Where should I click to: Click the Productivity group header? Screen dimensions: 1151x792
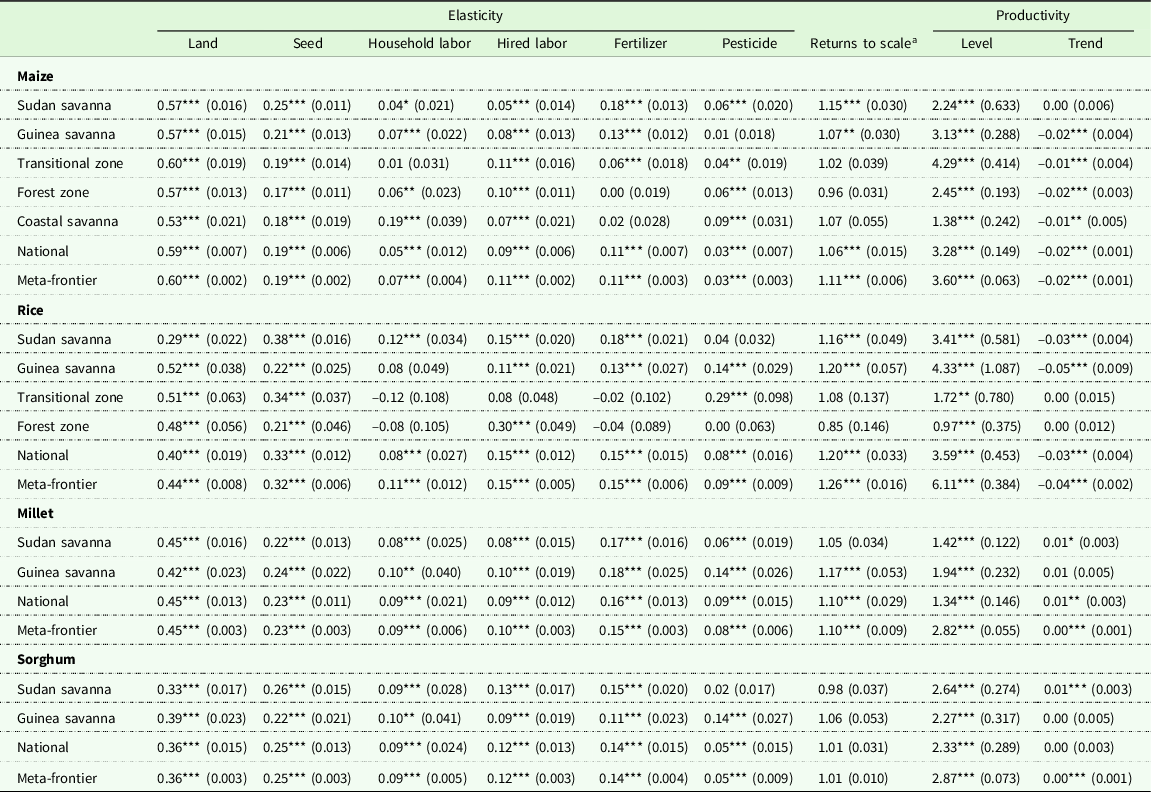[1032, 16]
